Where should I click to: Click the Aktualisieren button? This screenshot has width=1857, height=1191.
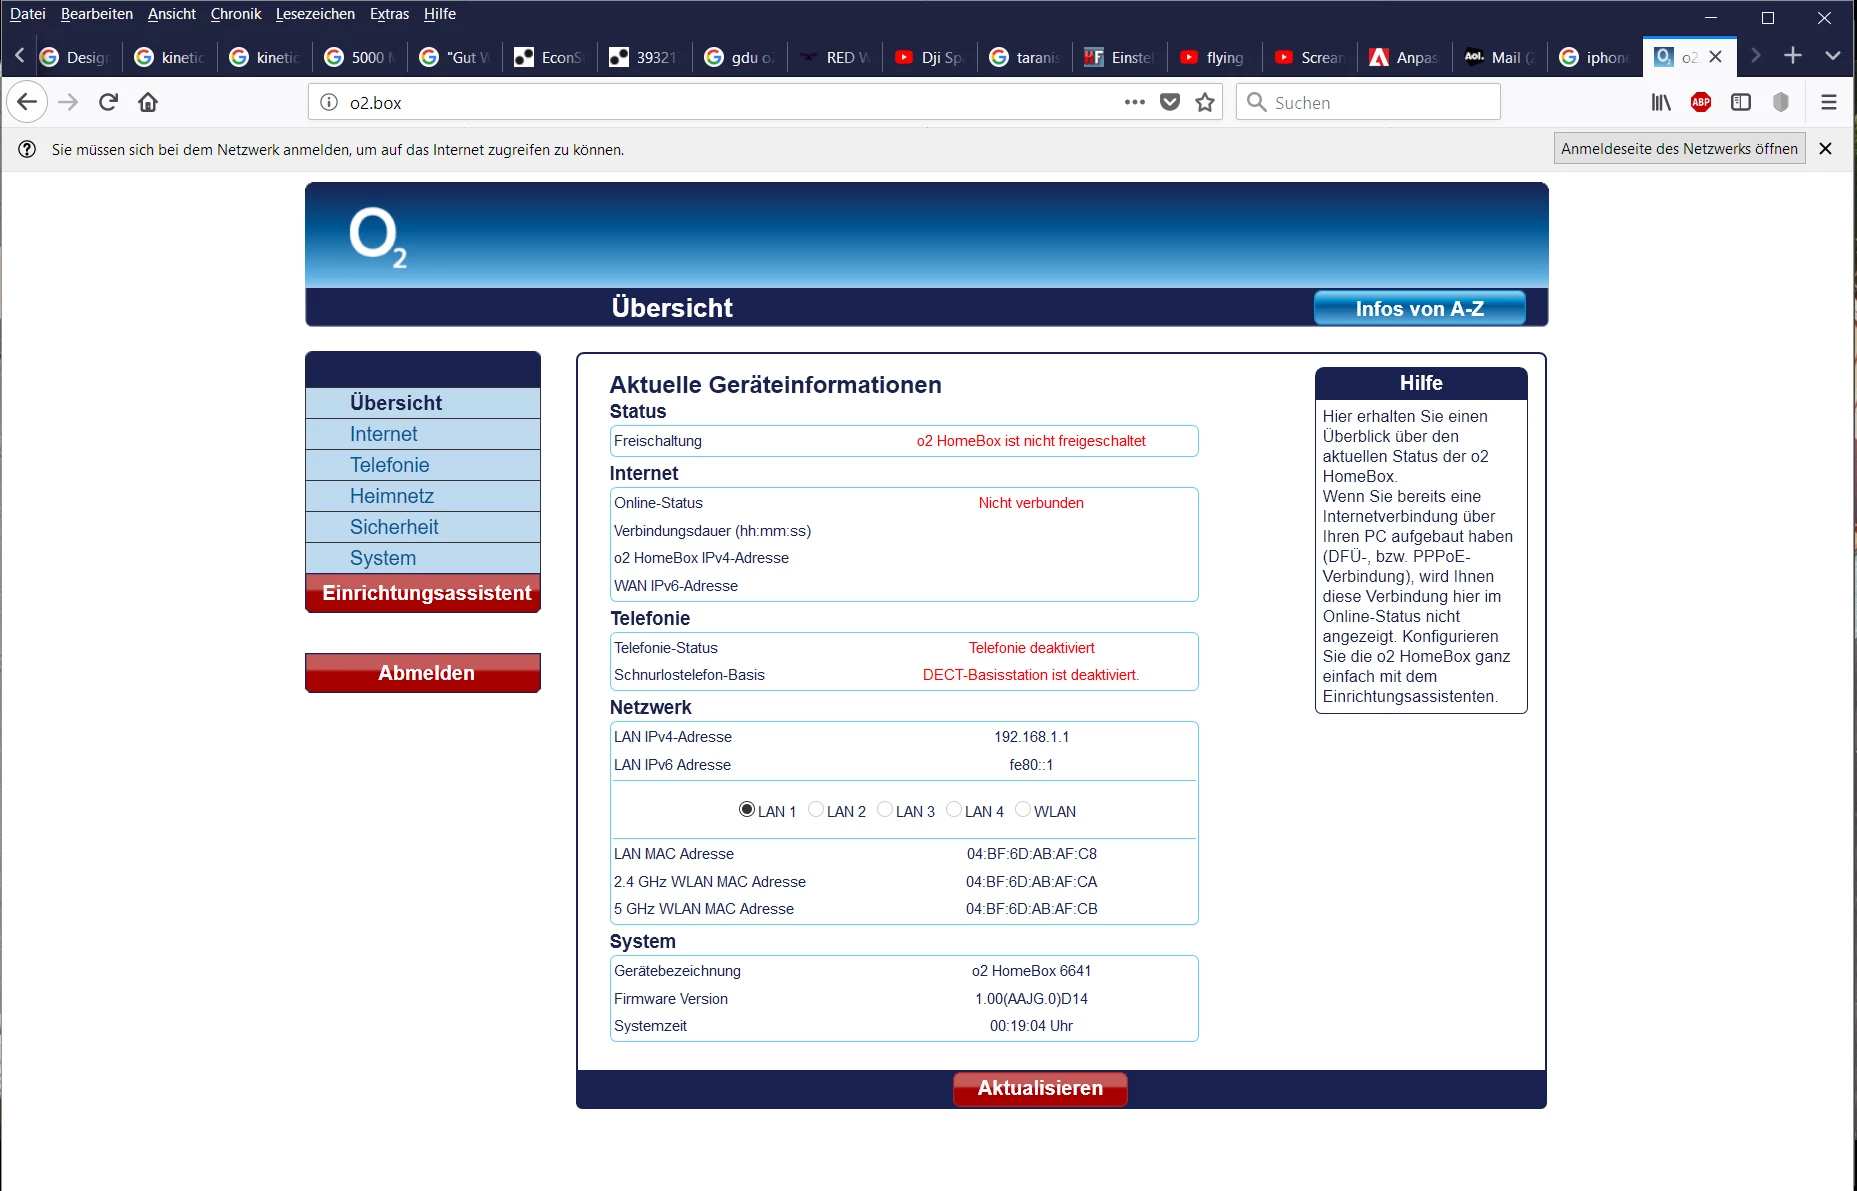click(1040, 1088)
